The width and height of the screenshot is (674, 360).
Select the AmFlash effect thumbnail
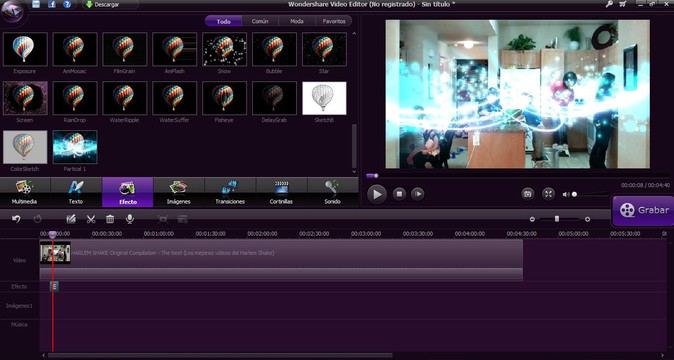[x=175, y=49]
